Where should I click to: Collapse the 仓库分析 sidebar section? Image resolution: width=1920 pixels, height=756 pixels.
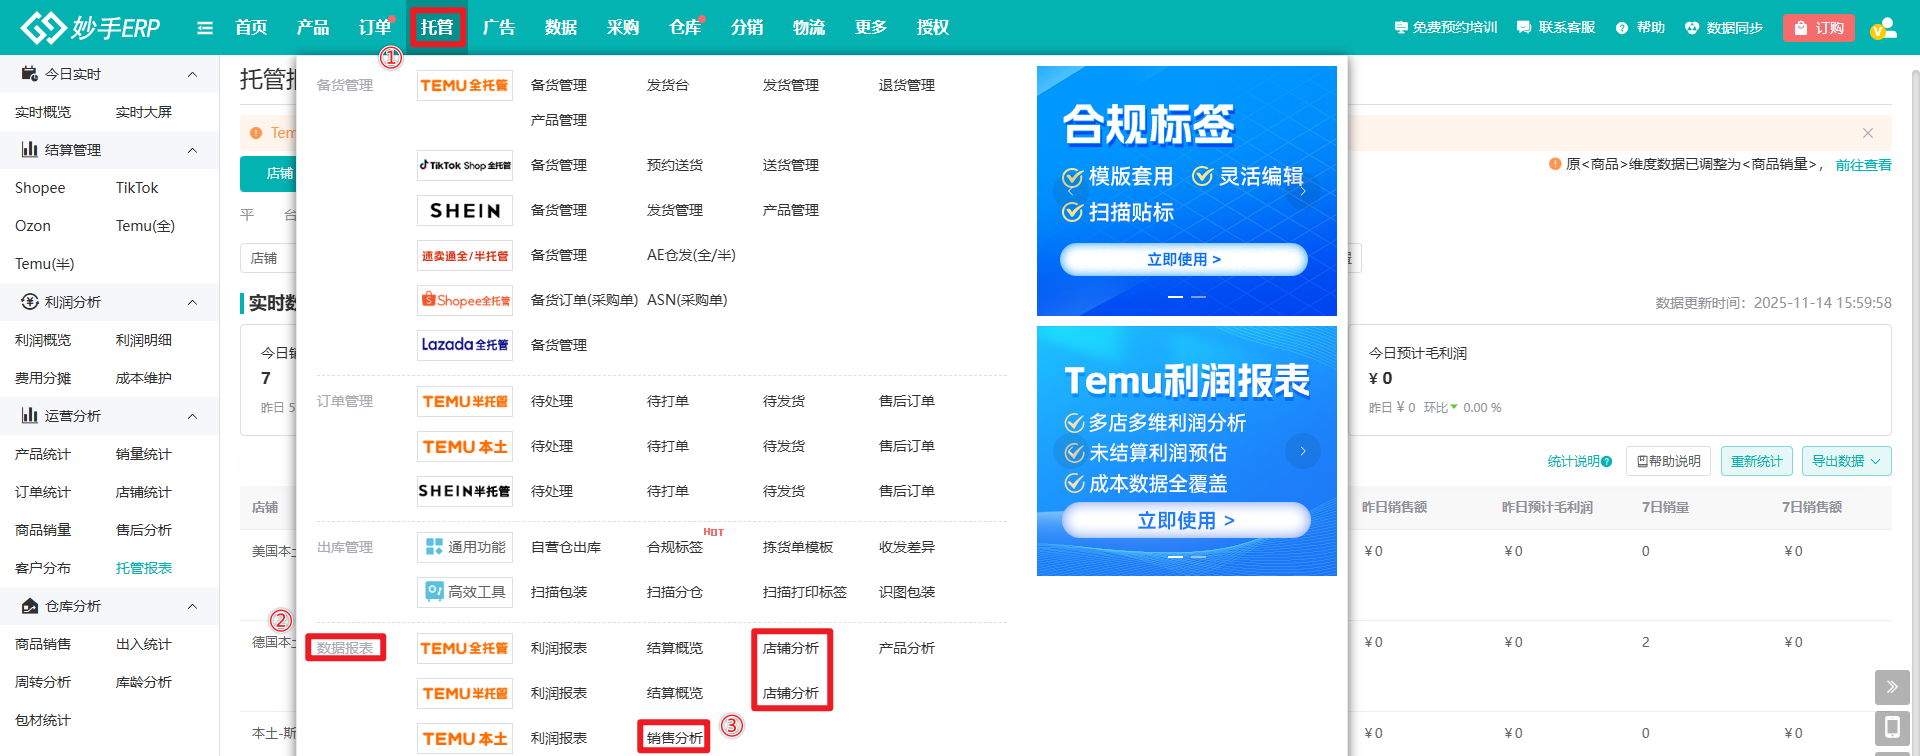(193, 606)
